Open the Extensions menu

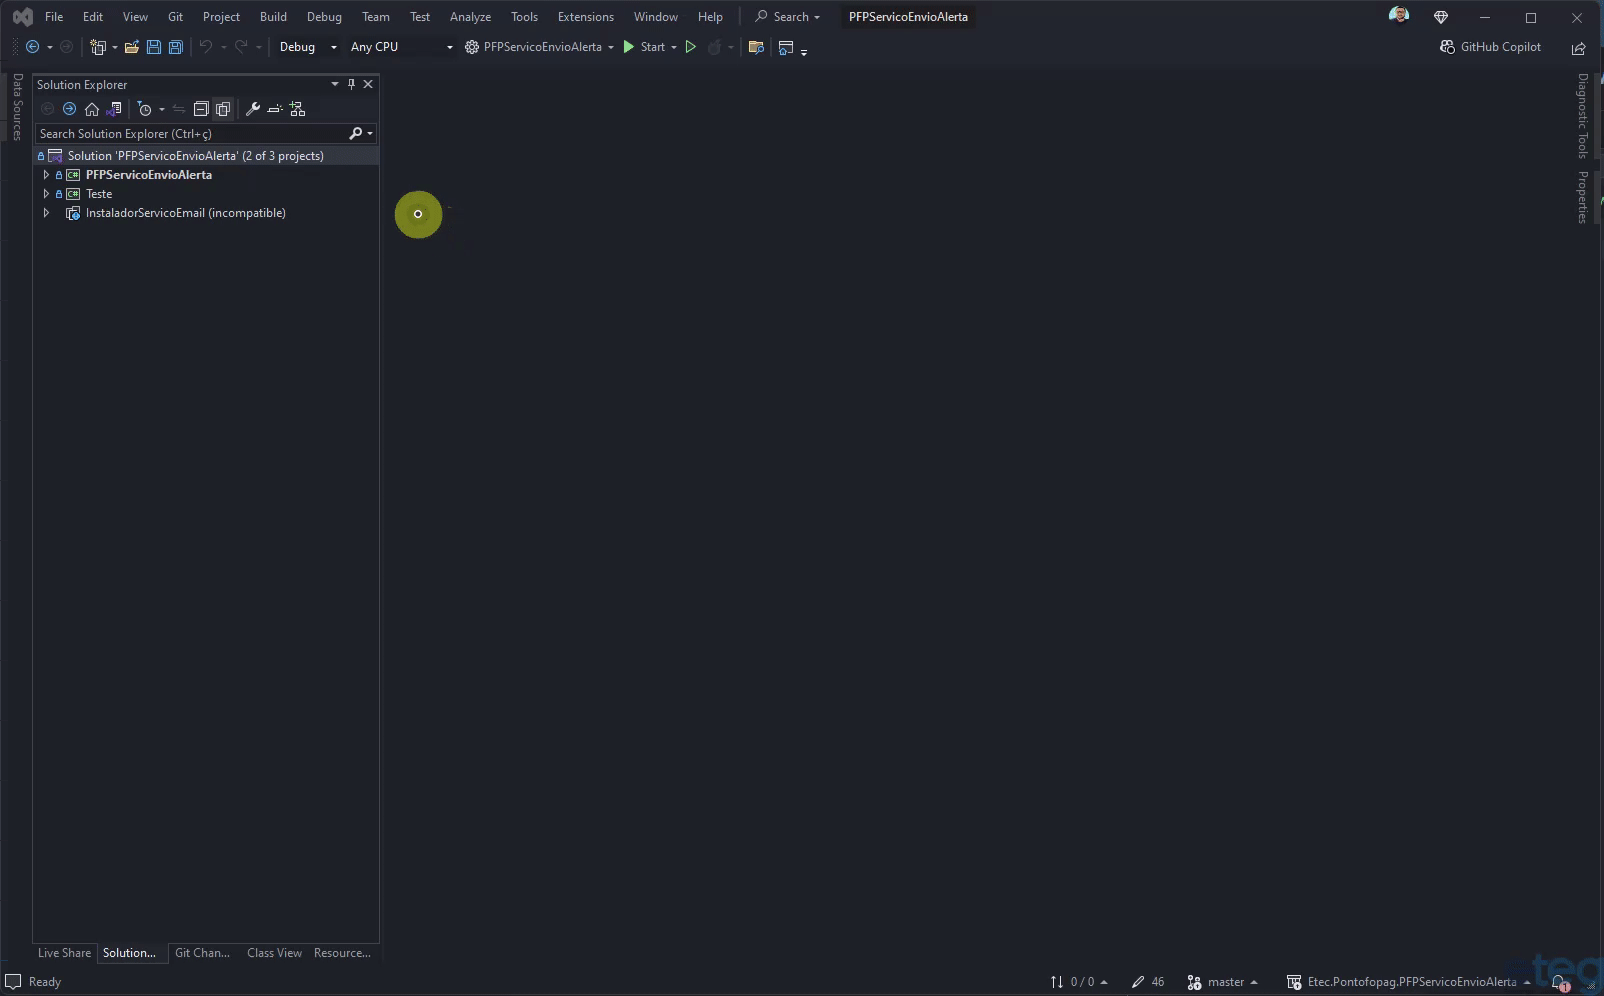click(586, 17)
